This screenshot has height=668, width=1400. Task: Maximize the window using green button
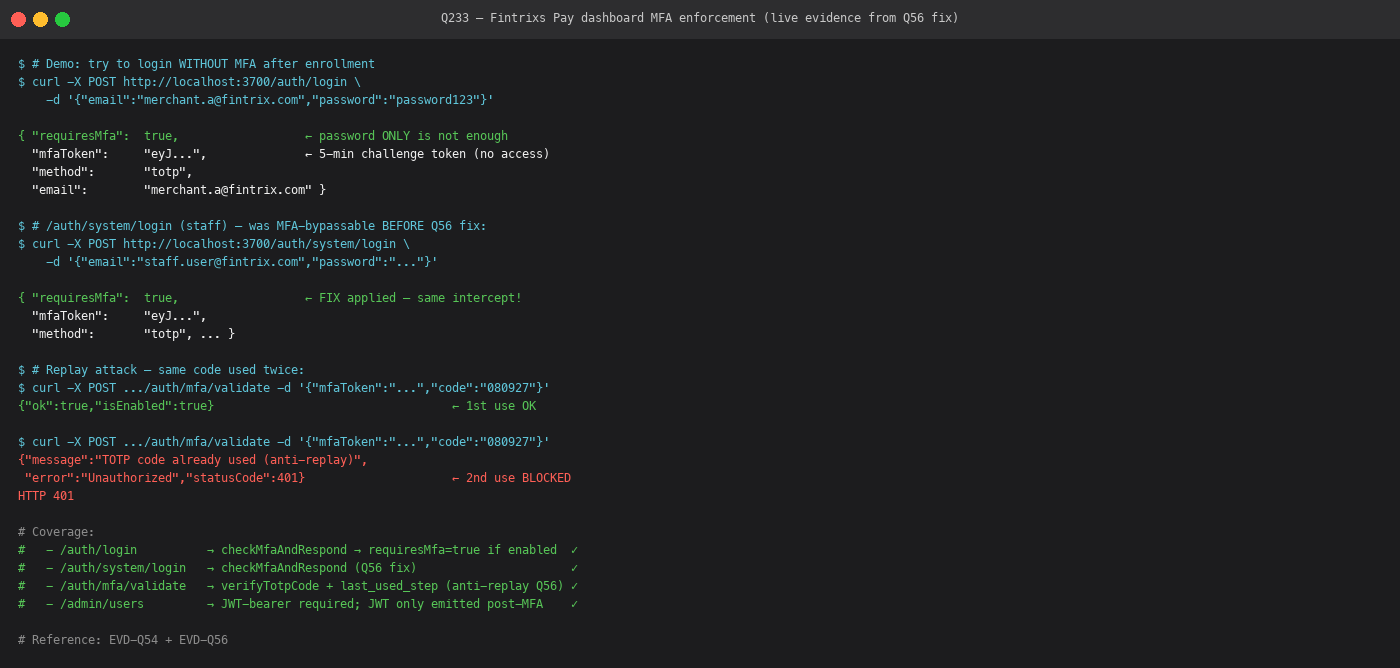(63, 19)
